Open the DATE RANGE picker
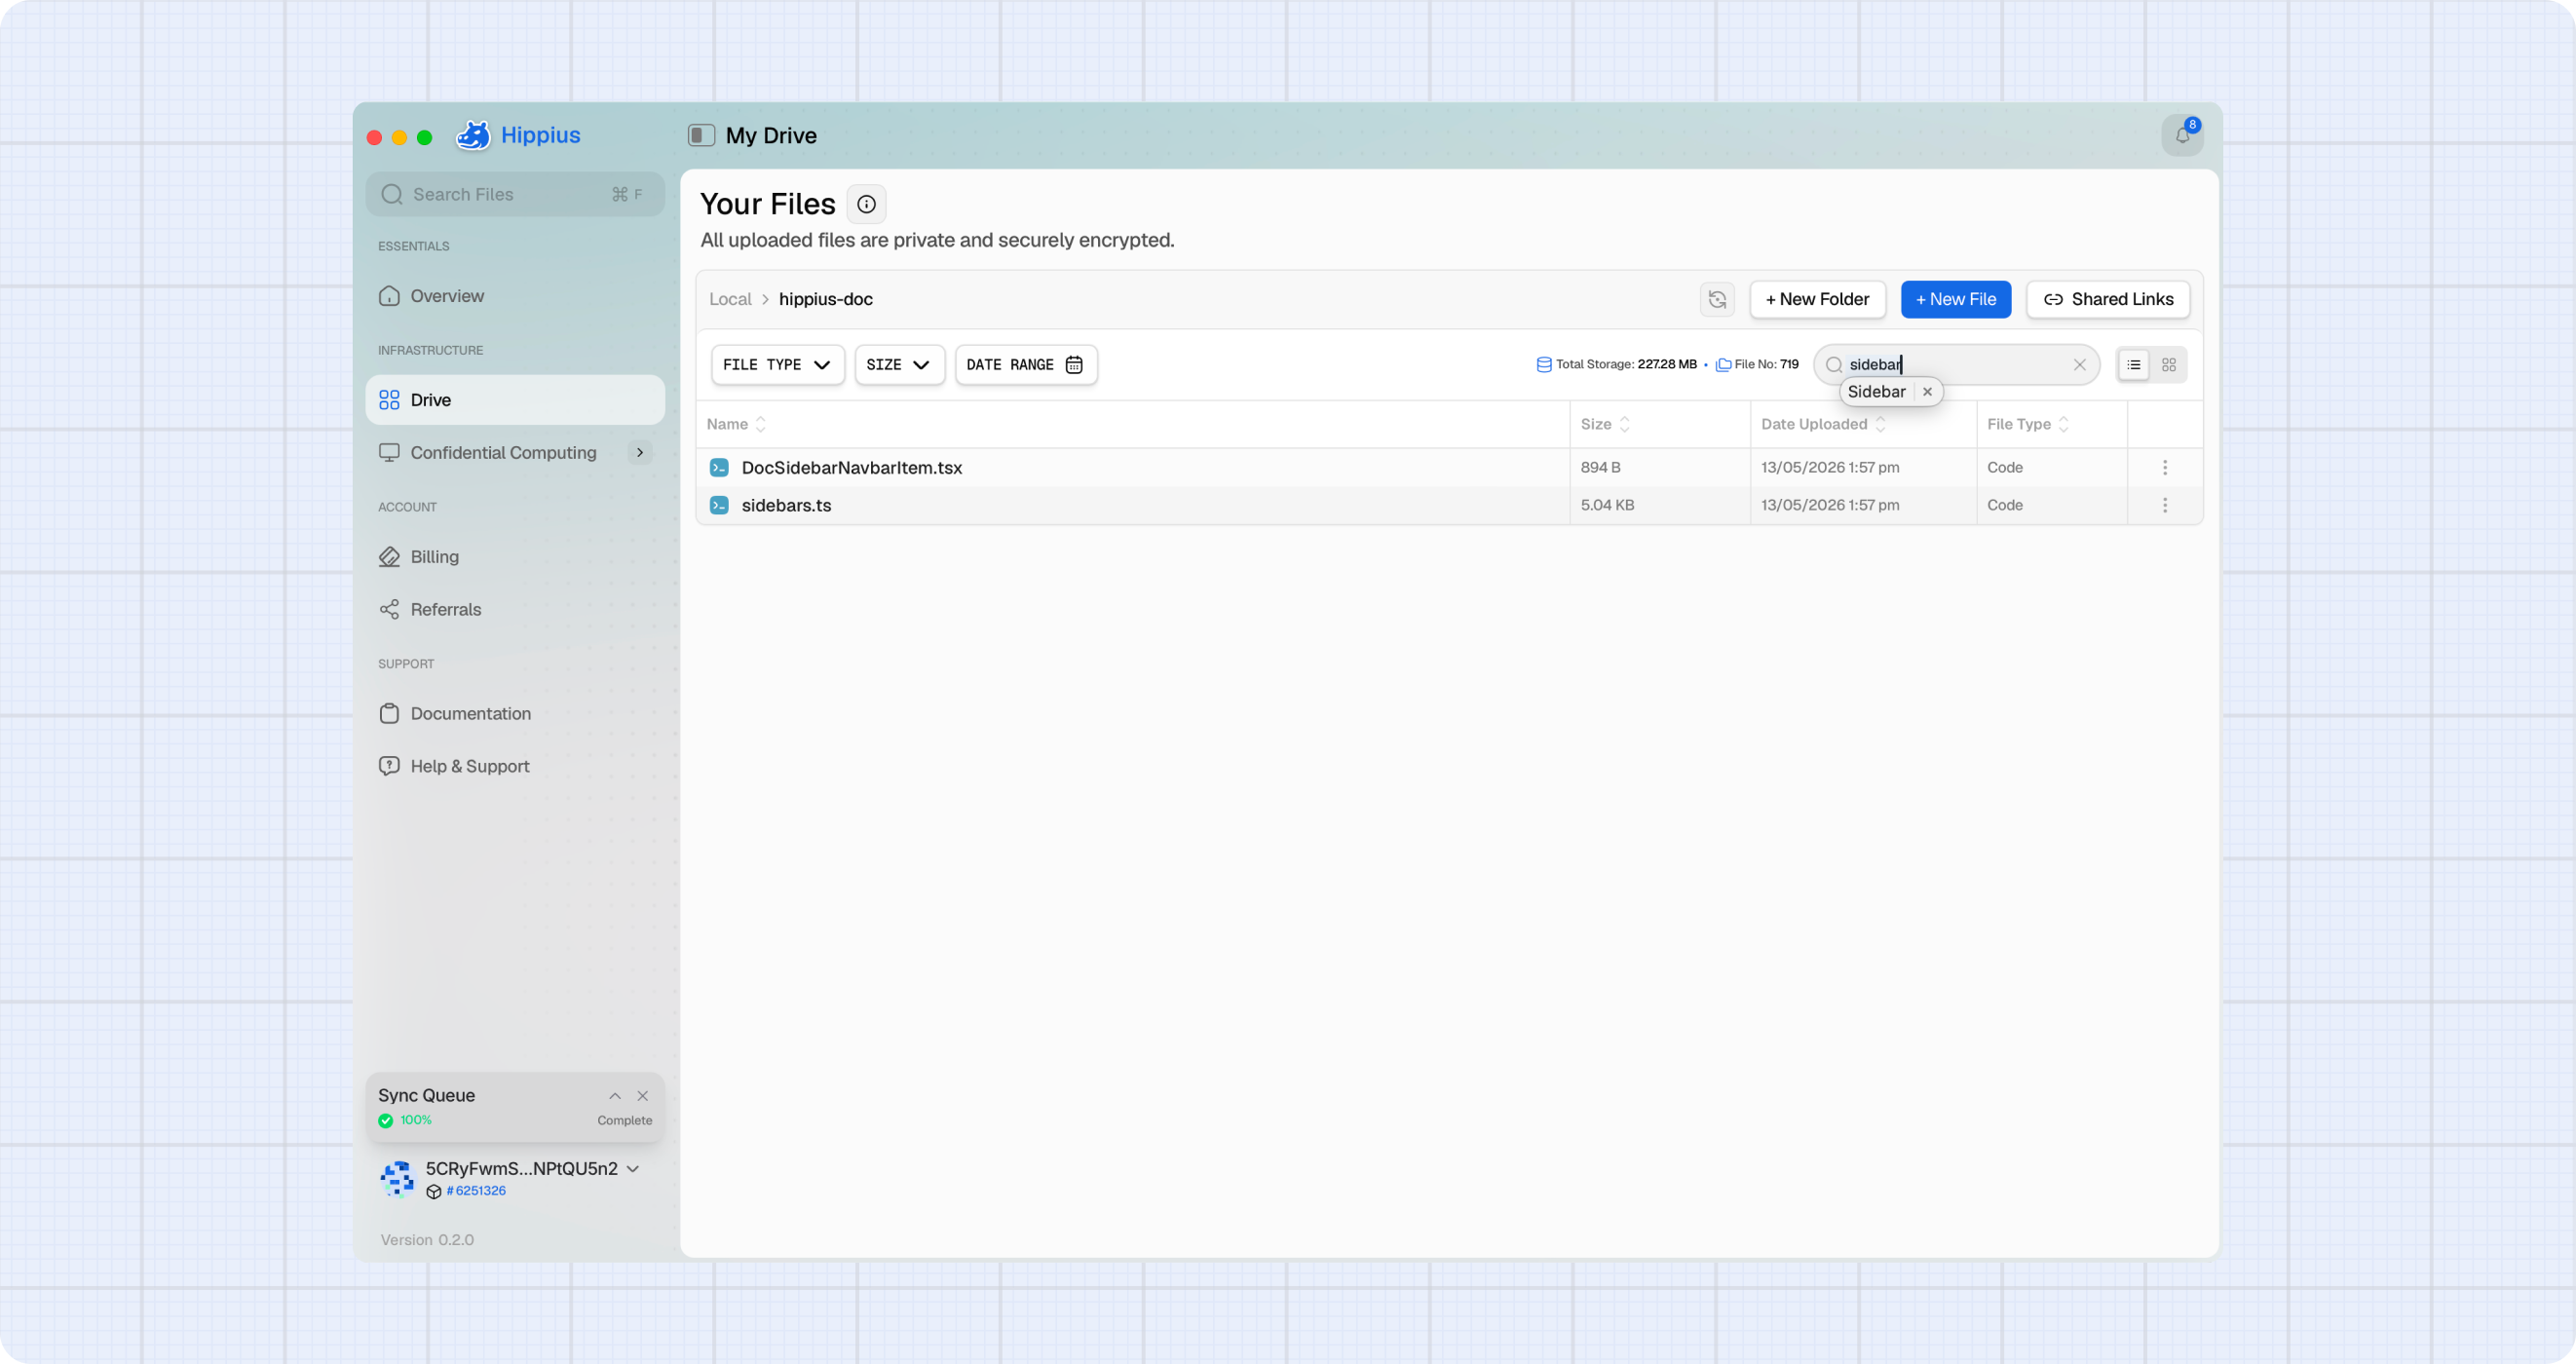 (x=1026, y=365)
